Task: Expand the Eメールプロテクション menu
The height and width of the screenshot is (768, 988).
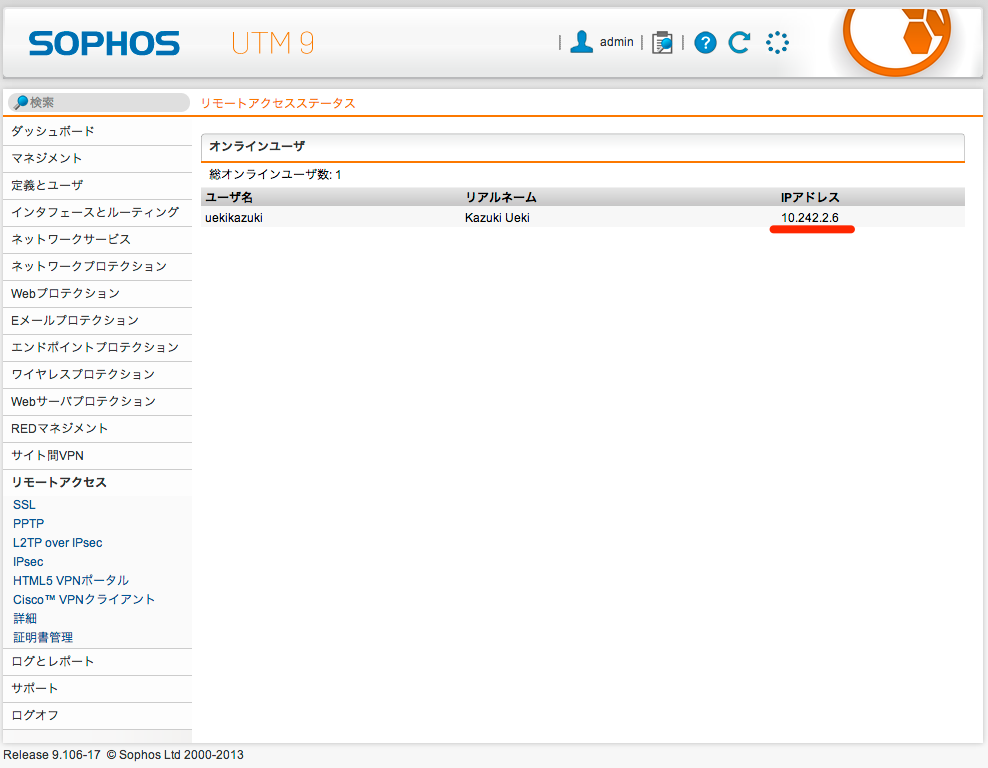Action: pos(98,321)
